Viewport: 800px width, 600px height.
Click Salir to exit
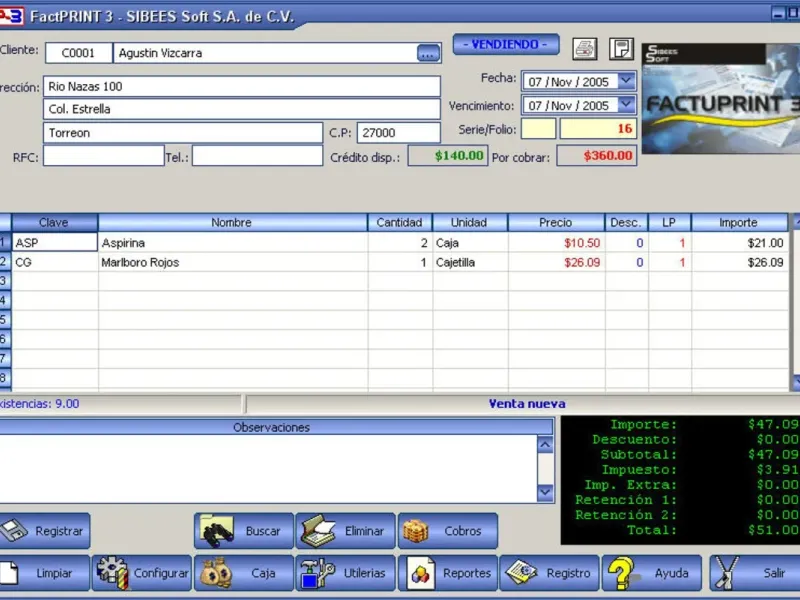[755, 573]
